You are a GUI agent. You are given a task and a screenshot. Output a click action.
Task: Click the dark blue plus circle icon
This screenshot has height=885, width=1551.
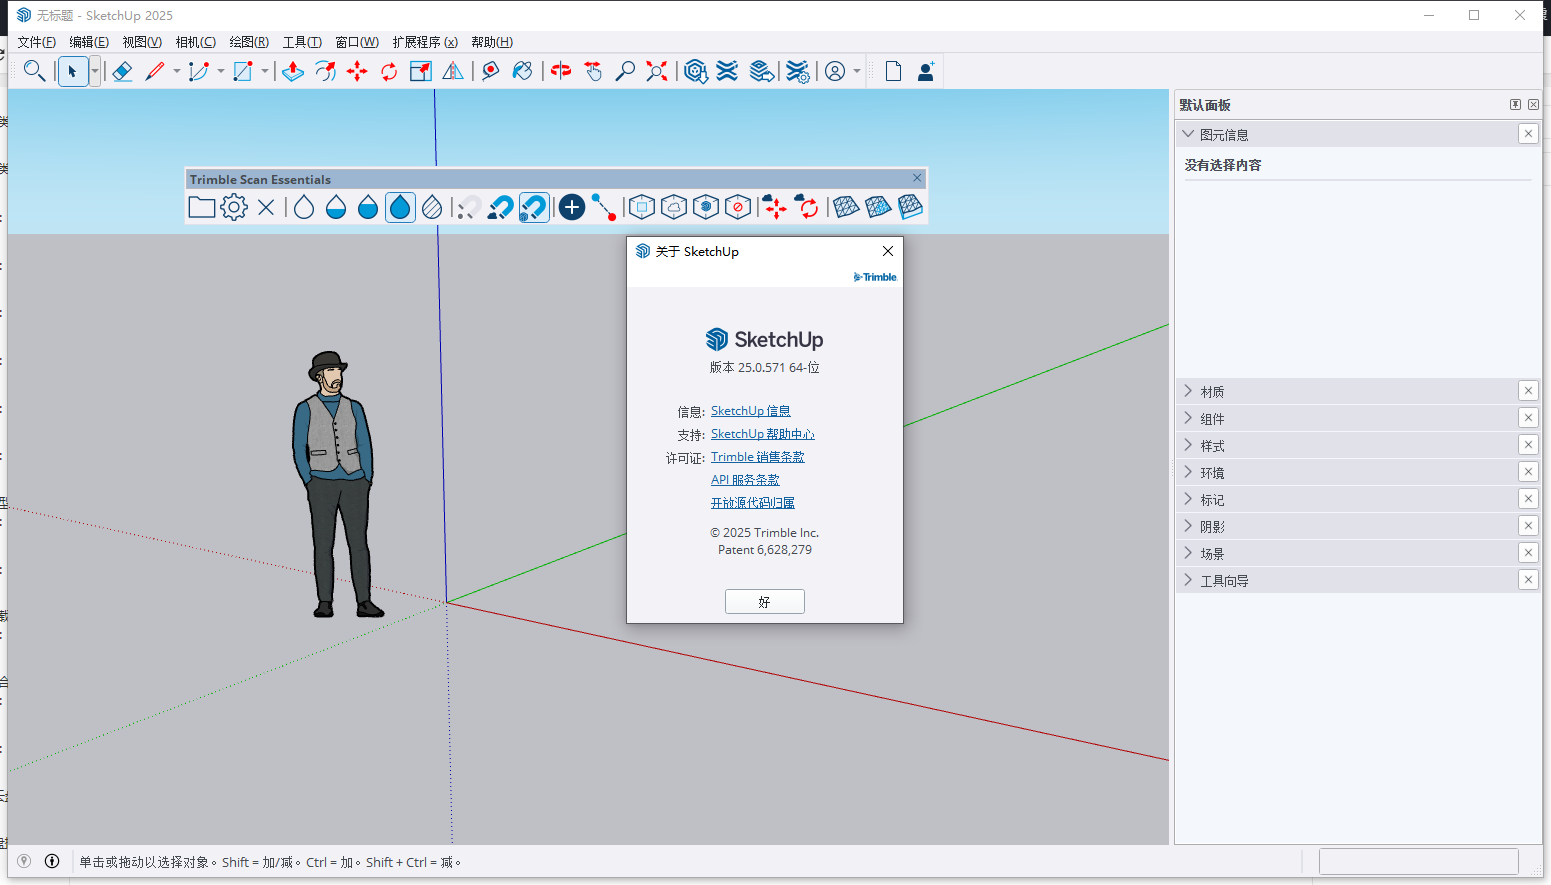coord(572,207)
